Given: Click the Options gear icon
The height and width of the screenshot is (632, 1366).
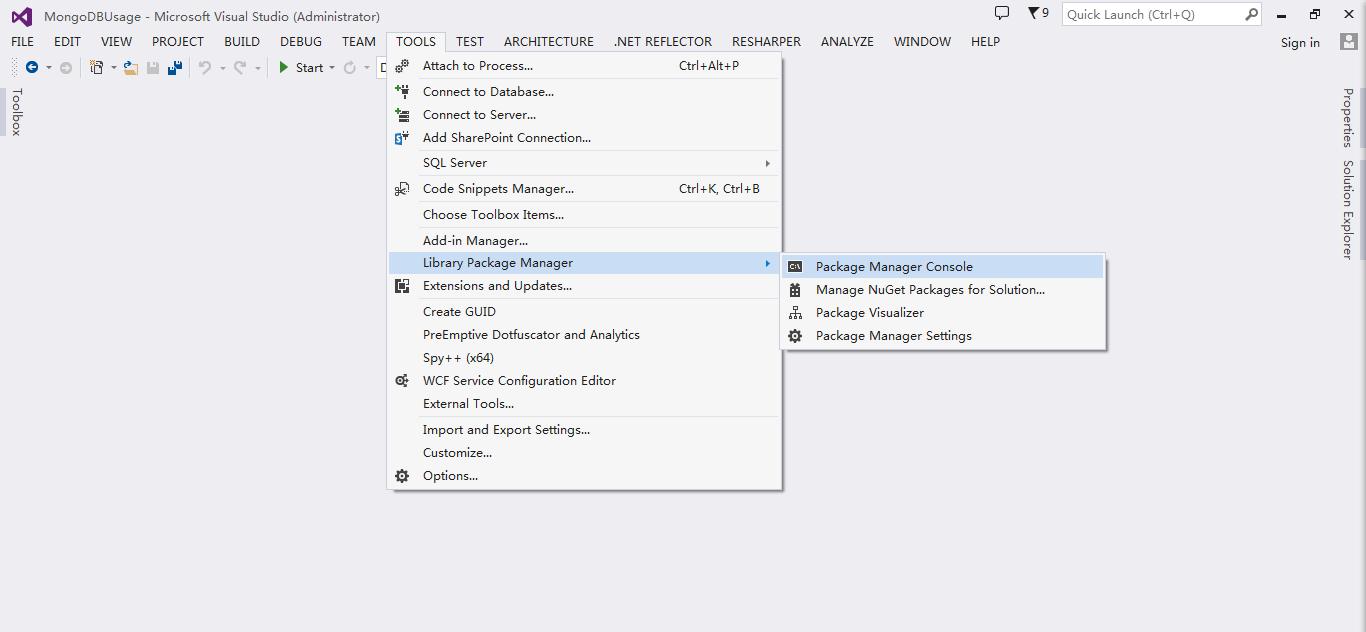Looking at the screenshot, I should (402, 476).
